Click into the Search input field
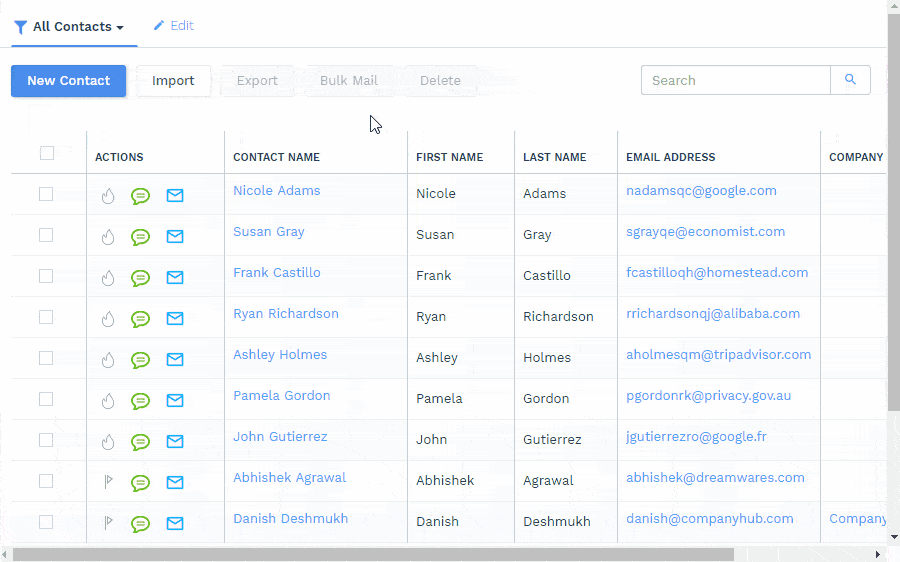 point(735,80)
